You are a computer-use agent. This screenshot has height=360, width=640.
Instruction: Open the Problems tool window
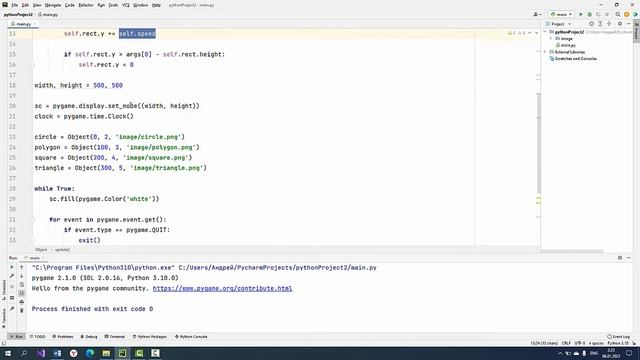click(x=63, y=337)
